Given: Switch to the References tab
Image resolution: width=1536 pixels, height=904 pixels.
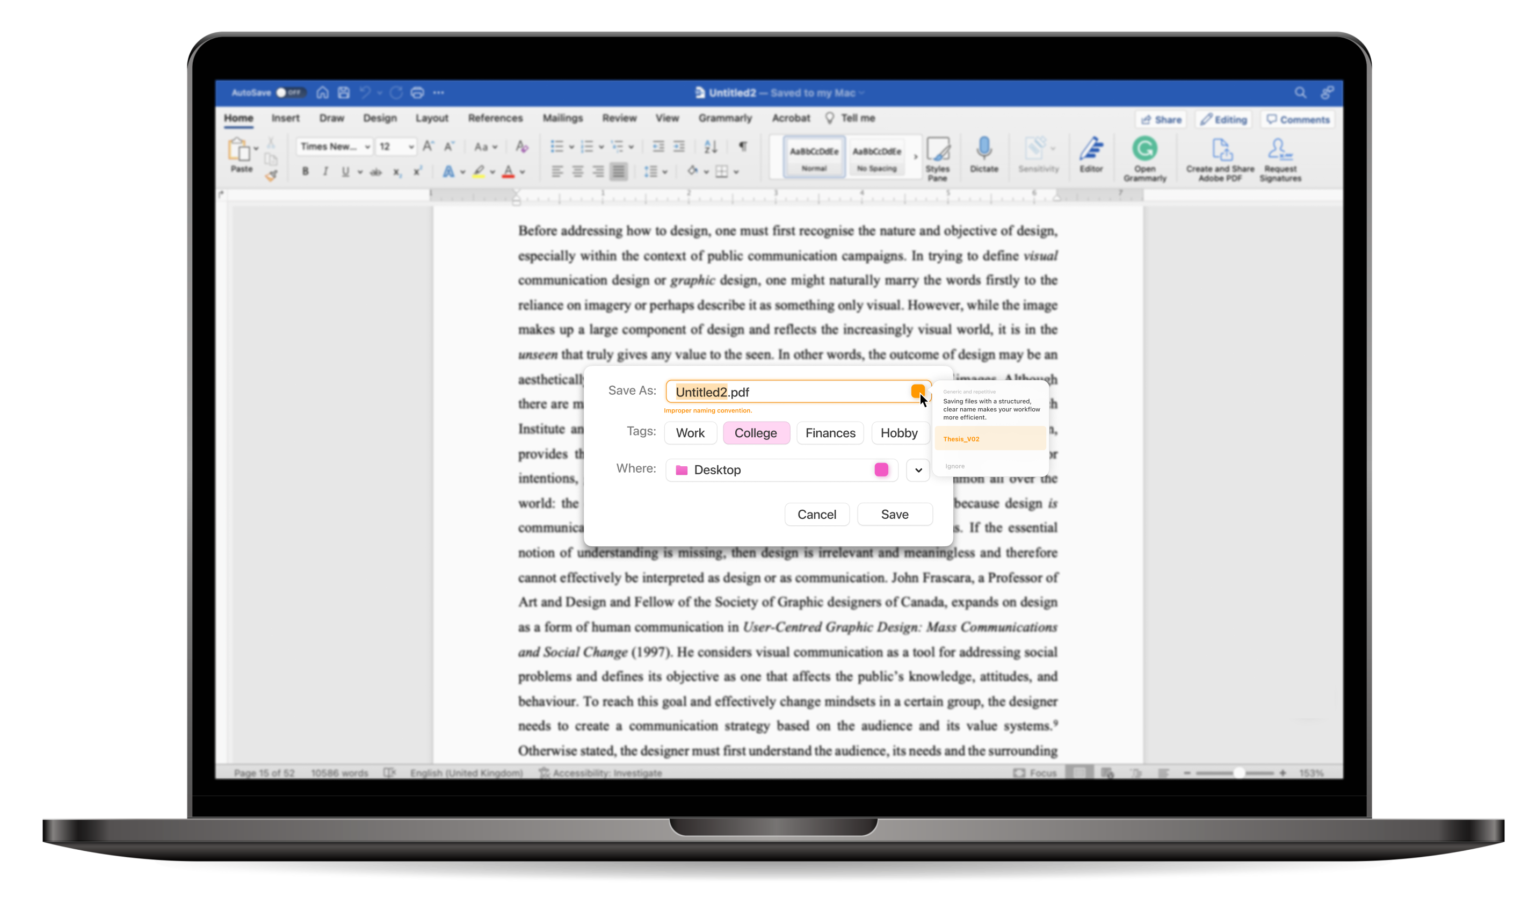Looking at the screenshot, I should coord(495,118).
